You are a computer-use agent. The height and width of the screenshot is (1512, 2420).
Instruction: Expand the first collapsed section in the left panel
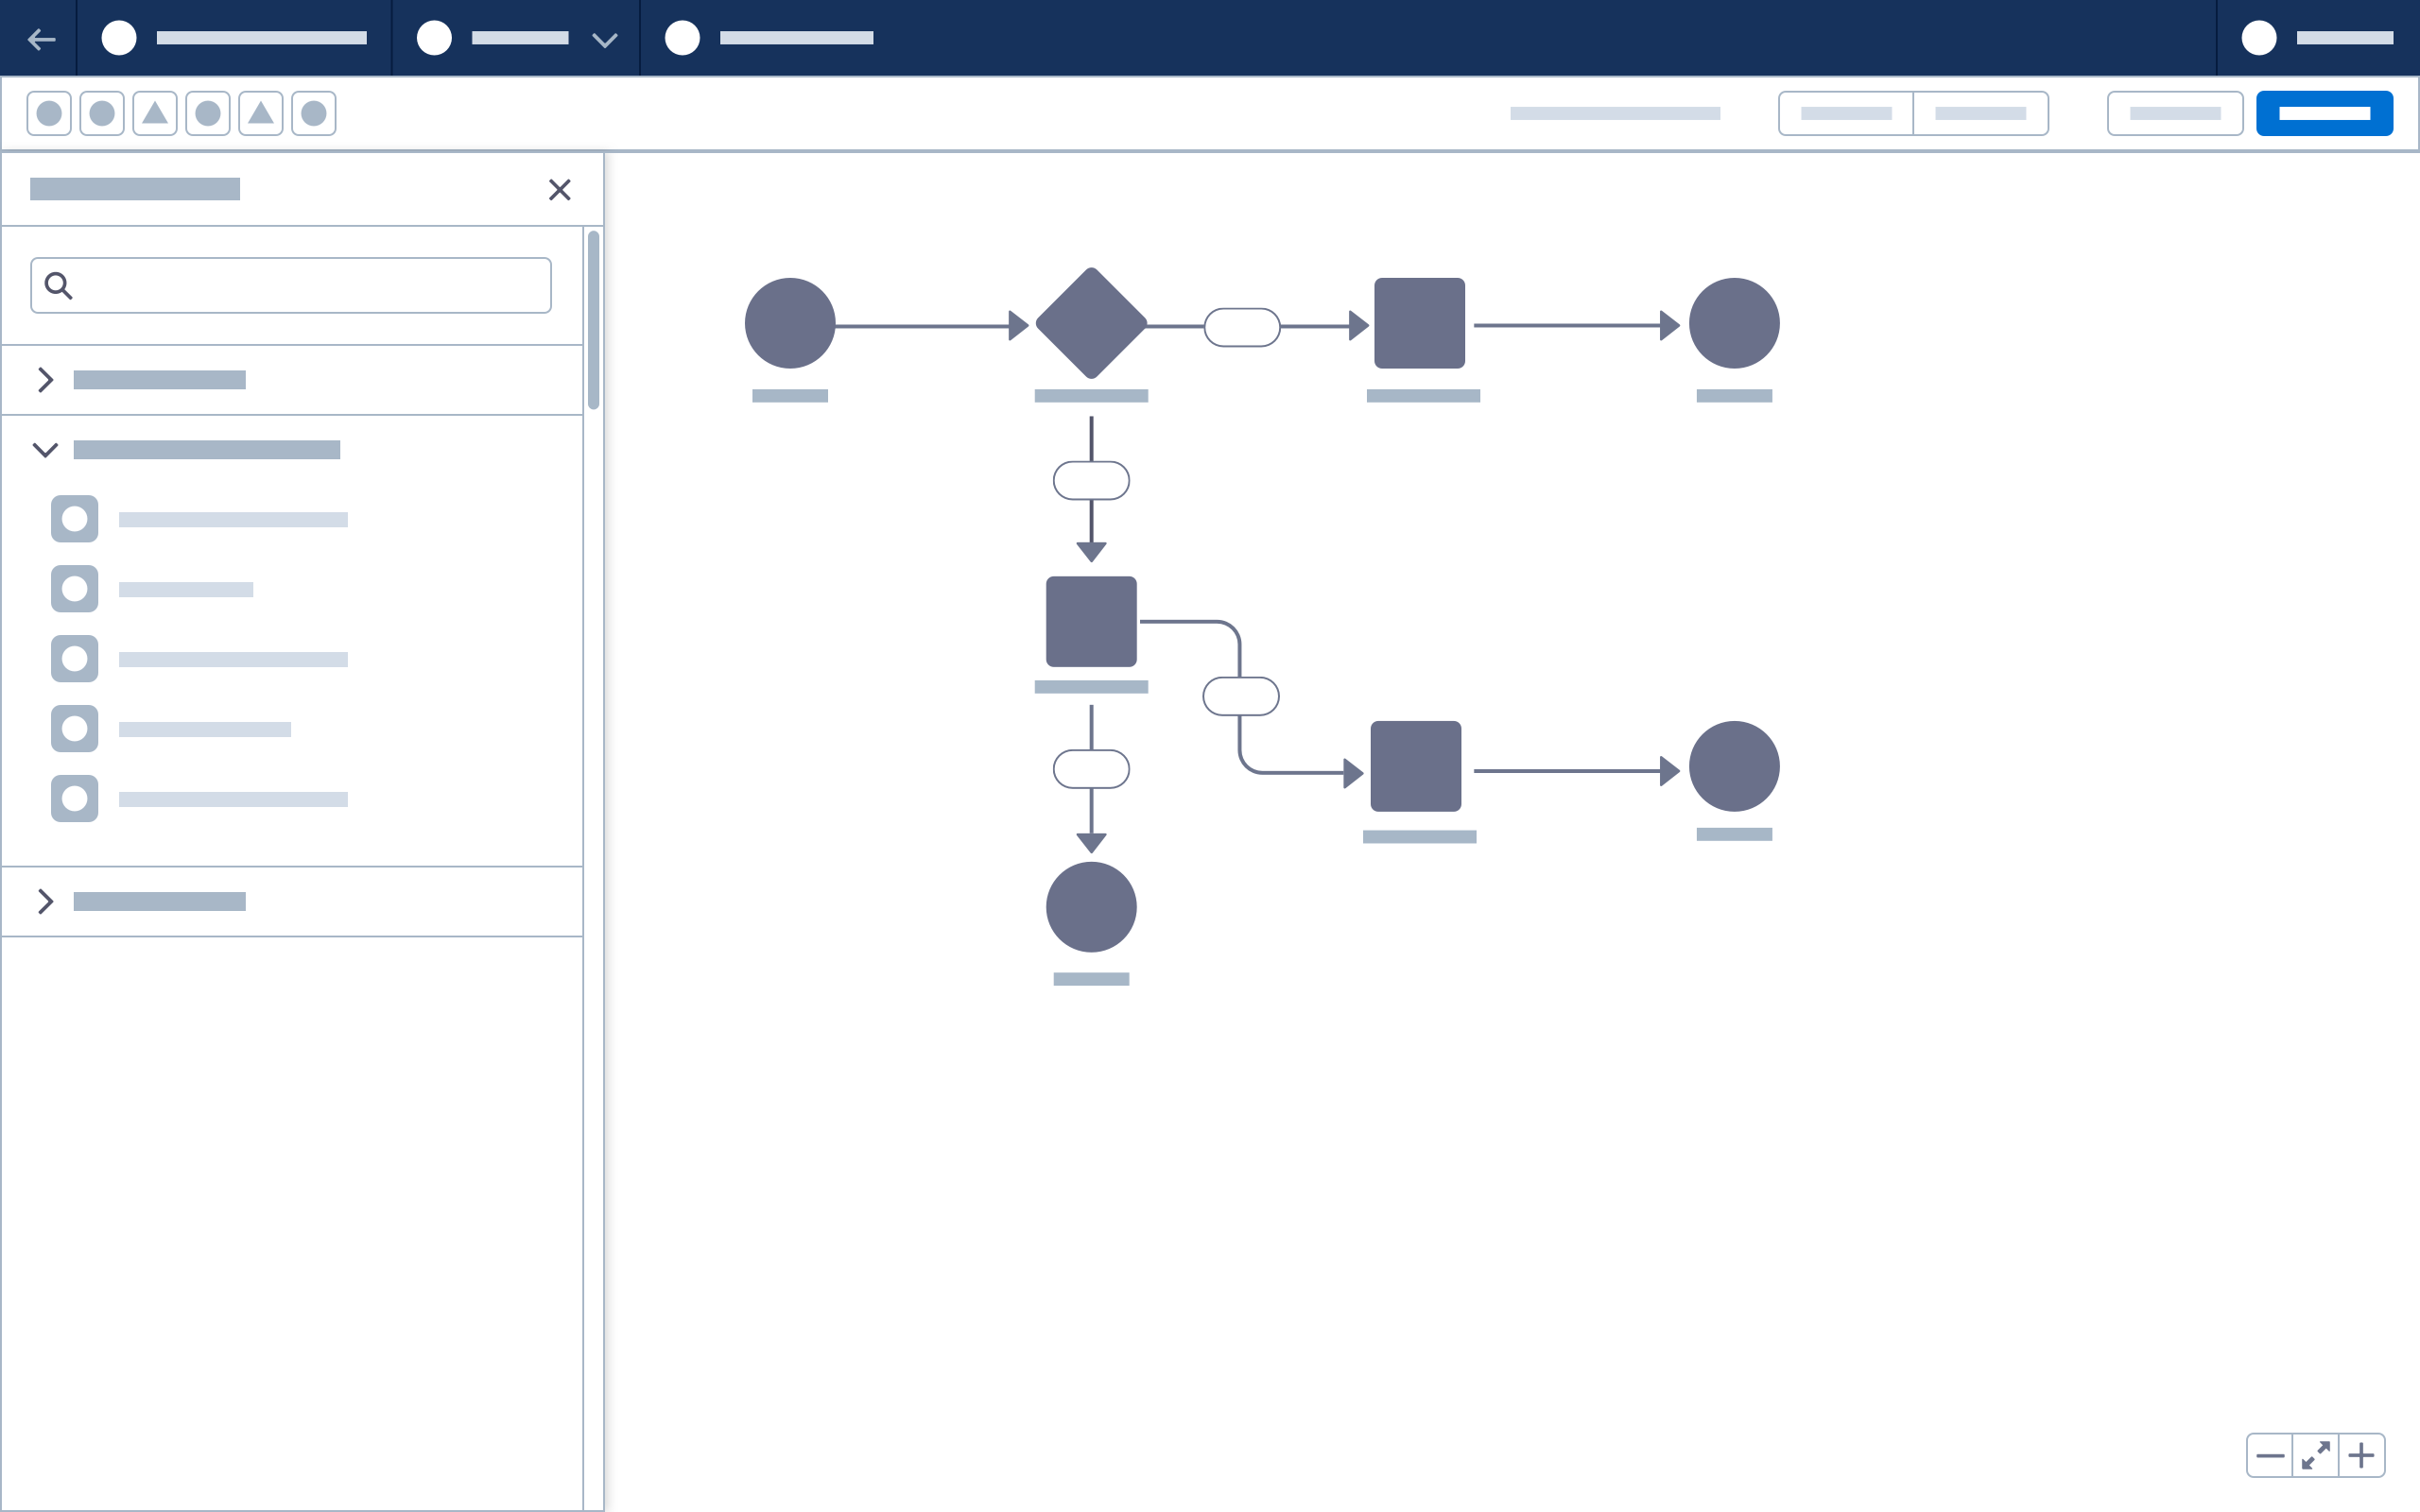click(45, 380)
